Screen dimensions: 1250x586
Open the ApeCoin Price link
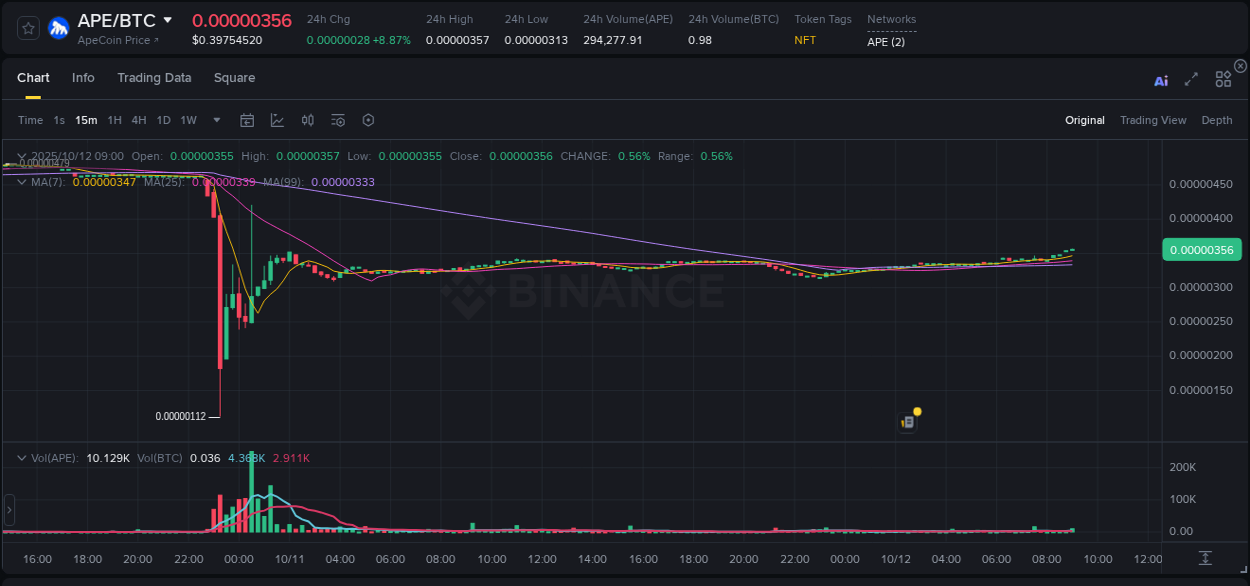(x=115, y=40)
